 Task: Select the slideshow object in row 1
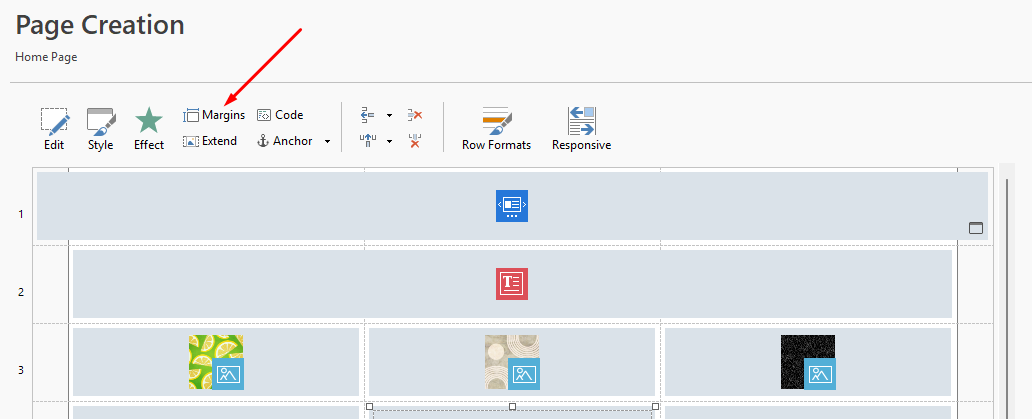coord(512,206)
